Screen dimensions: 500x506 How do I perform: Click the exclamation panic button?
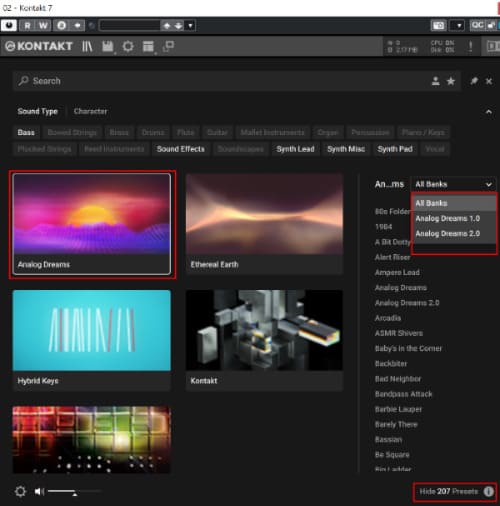(470, 46)
